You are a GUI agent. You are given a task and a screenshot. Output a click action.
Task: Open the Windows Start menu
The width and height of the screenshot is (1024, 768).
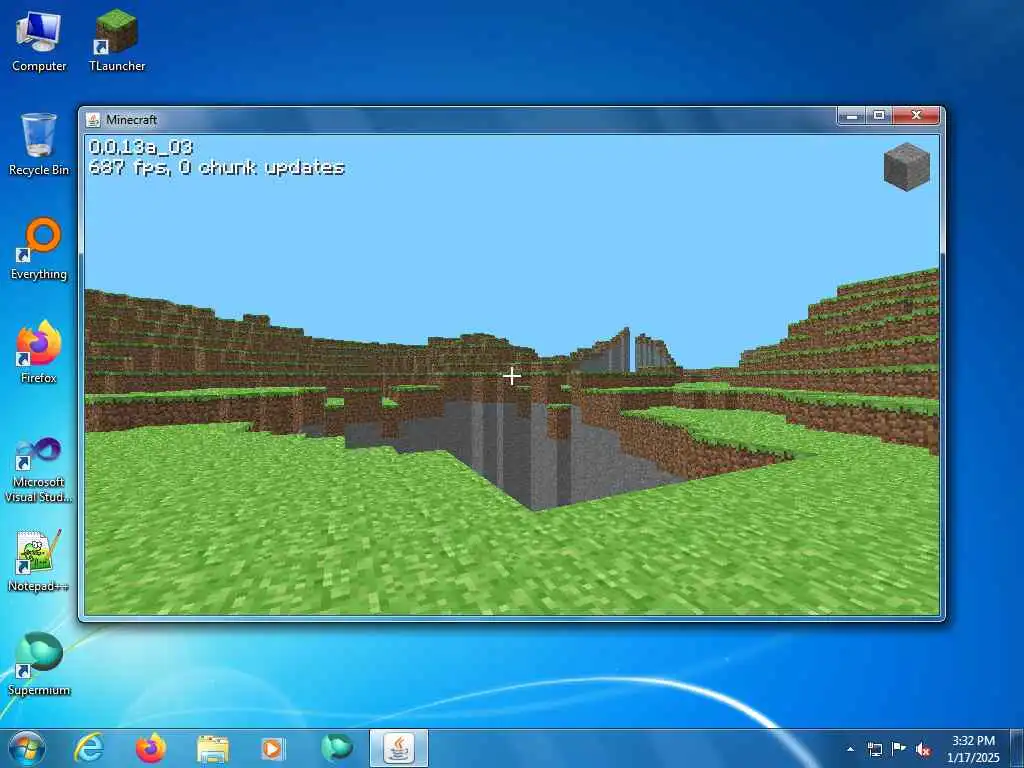pyautogui.click(x=27, y=748)
